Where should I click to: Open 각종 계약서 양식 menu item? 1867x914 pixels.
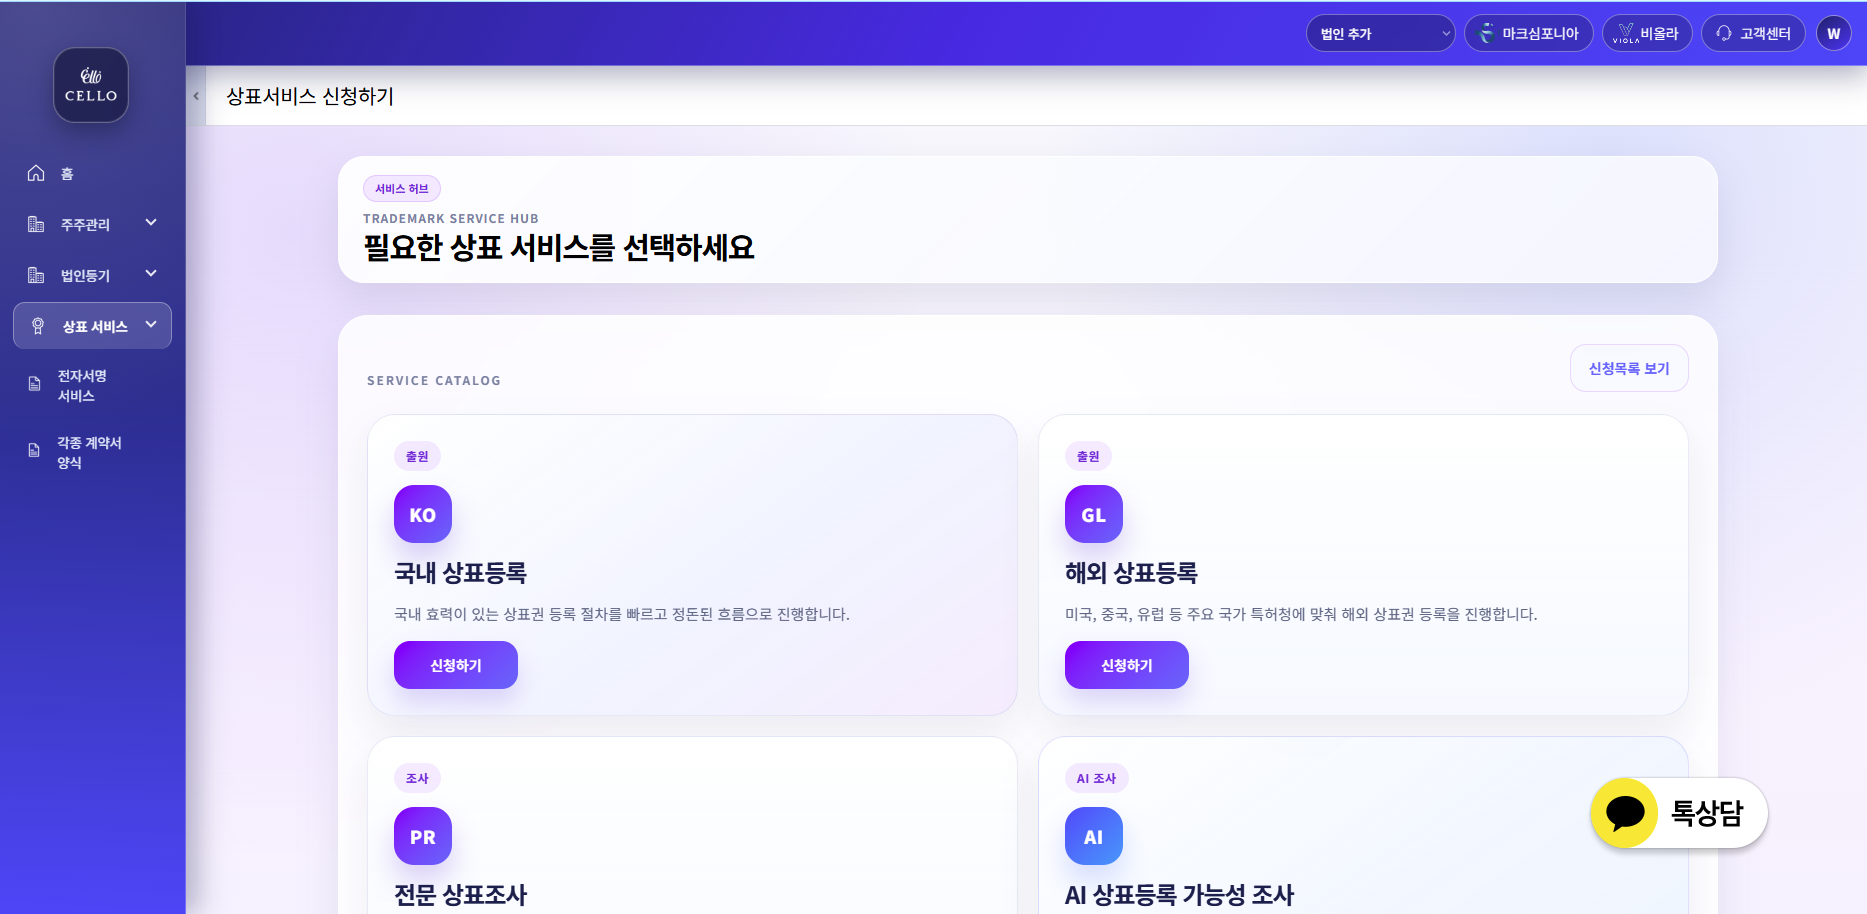pyautogui.click(x=89, y=453)
